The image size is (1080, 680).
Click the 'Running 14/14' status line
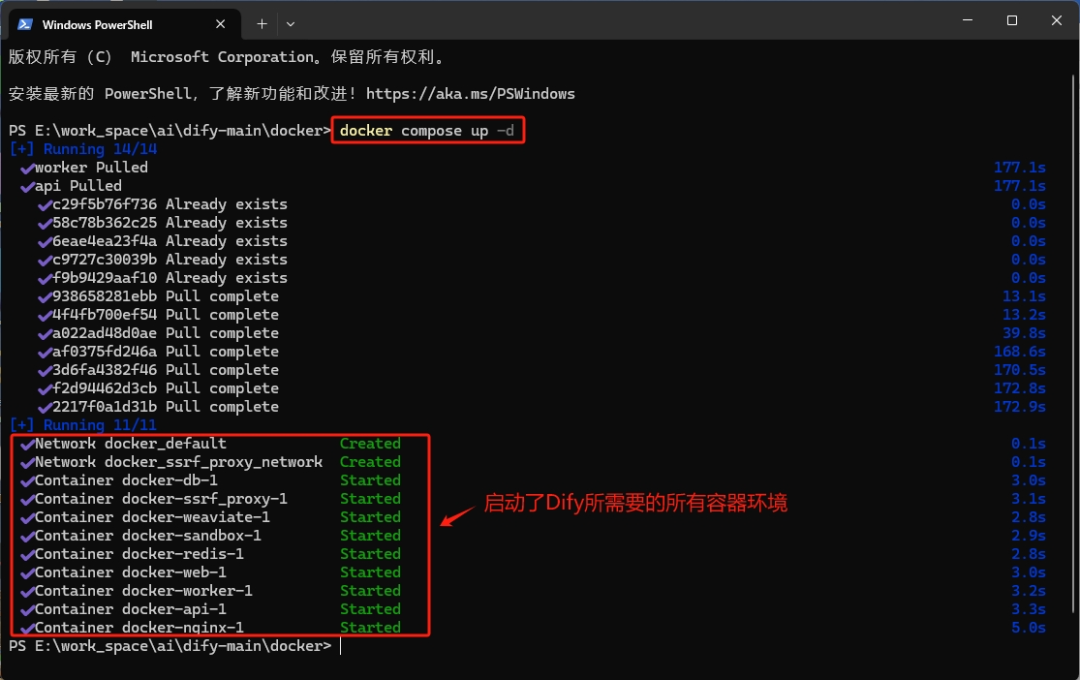click(x=83, y=149)
